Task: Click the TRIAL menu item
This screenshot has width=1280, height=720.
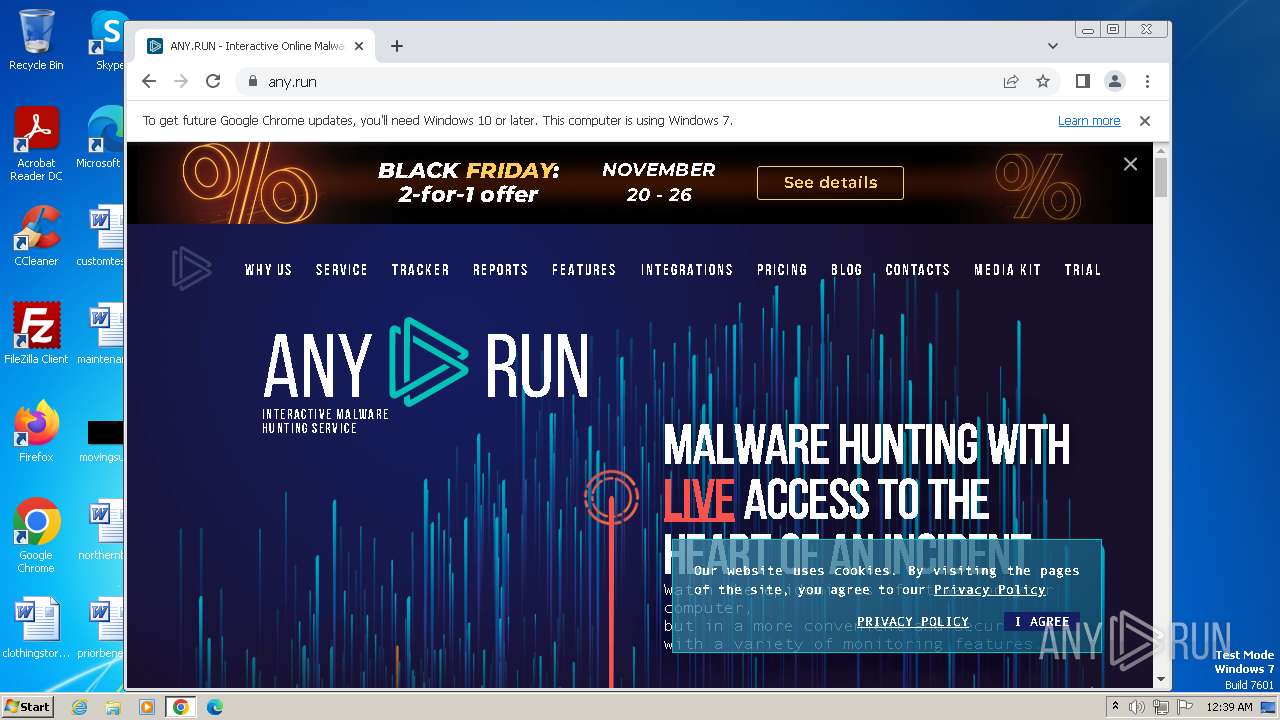Action: [x=1082, y=270]
